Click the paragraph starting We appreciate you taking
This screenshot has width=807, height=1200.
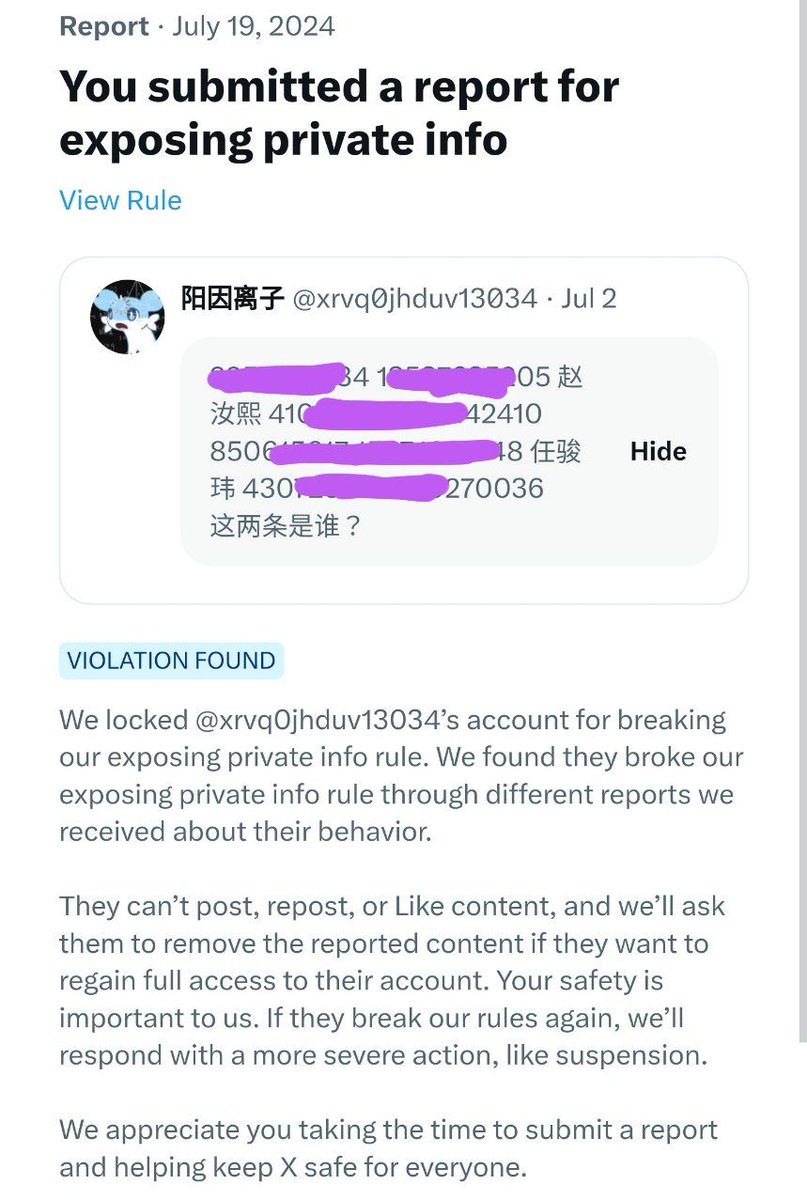tap(389, 1148)
